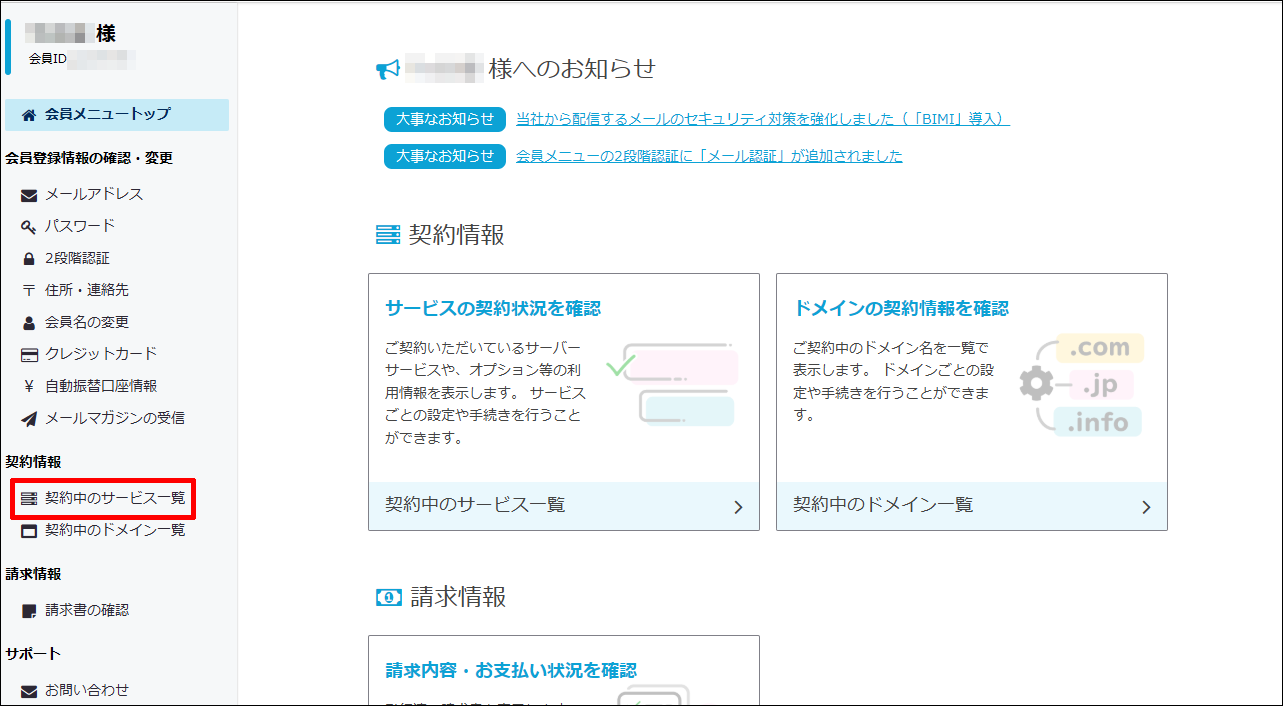Click the padlock icon for 2段階認証
Viewport: 1283px width, 706px height.
tap(29, 259)
